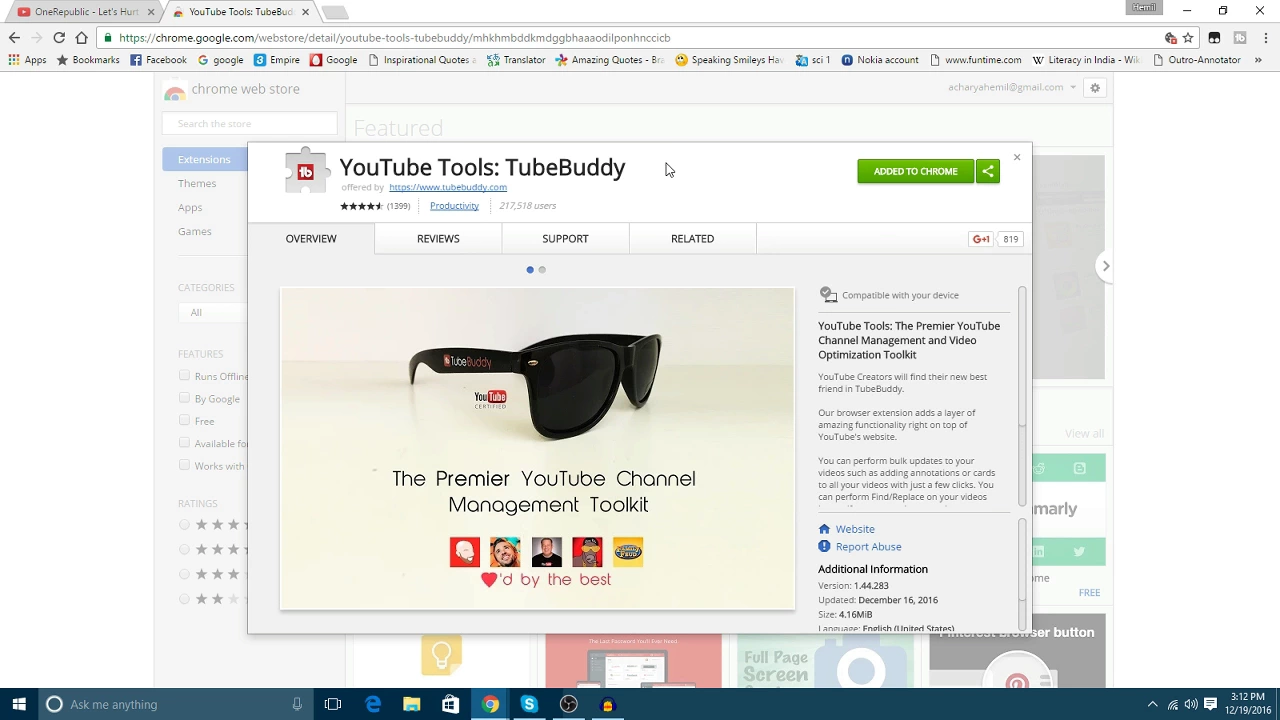Select the first screenshot carousel dot
Image resolution: width=1280 pixels, height=720 pixels.
530,270
